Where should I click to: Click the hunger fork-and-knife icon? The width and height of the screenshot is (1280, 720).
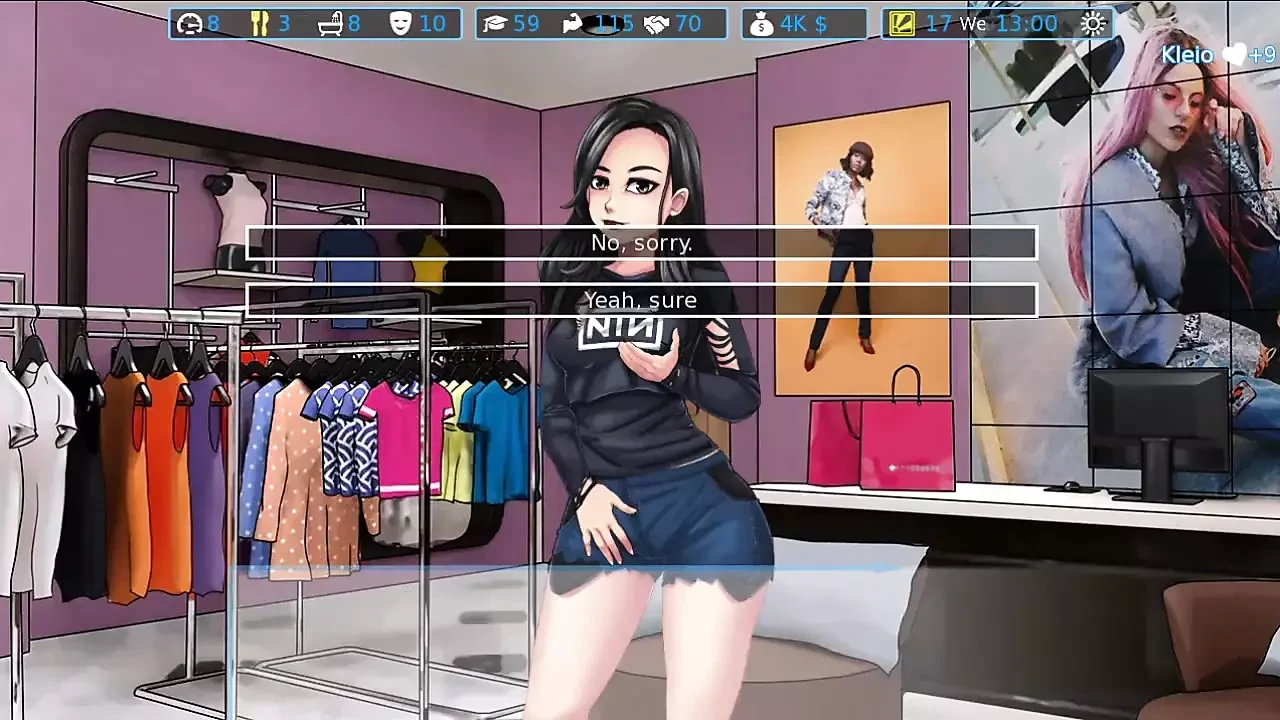[260, 23]
